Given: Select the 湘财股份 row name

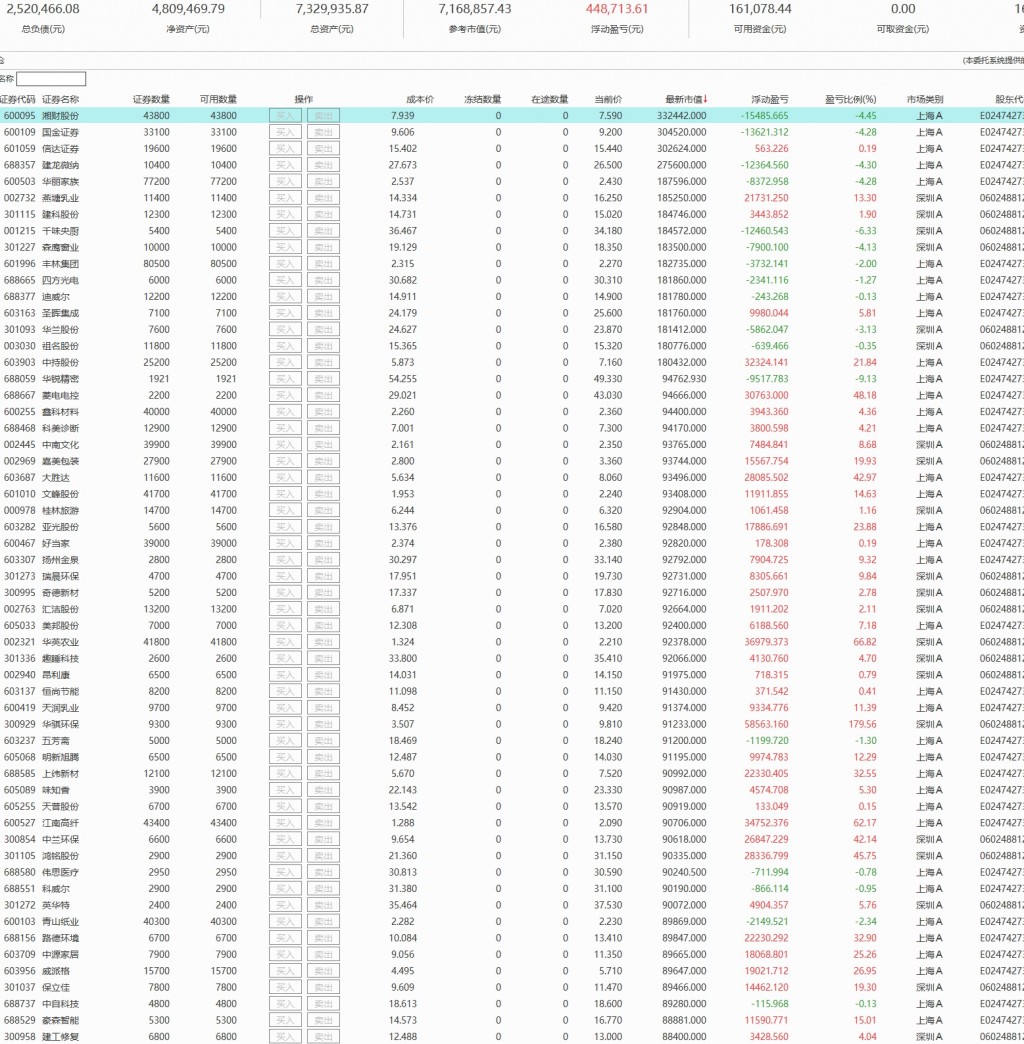Looking at the screenshot, I should click(60, 116).
